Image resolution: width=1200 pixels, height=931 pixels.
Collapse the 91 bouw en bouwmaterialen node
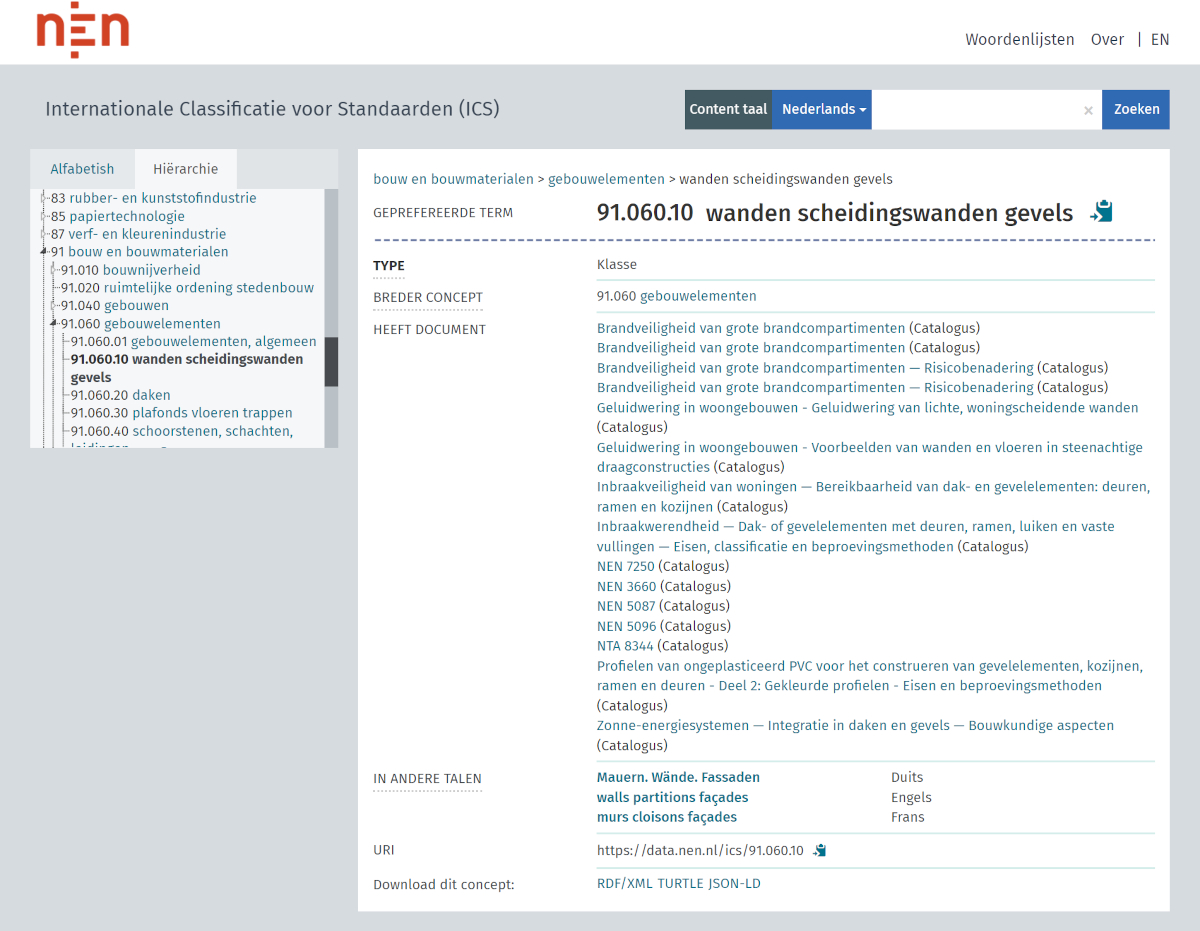tap(45, 252)
